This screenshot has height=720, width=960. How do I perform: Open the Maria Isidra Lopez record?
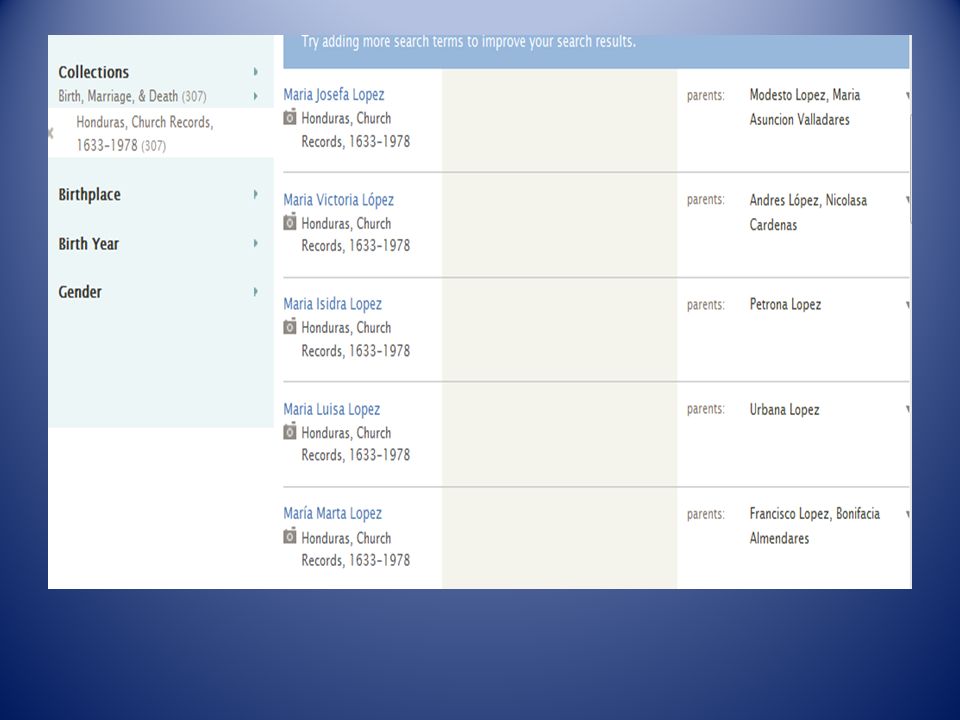(332, 304)
